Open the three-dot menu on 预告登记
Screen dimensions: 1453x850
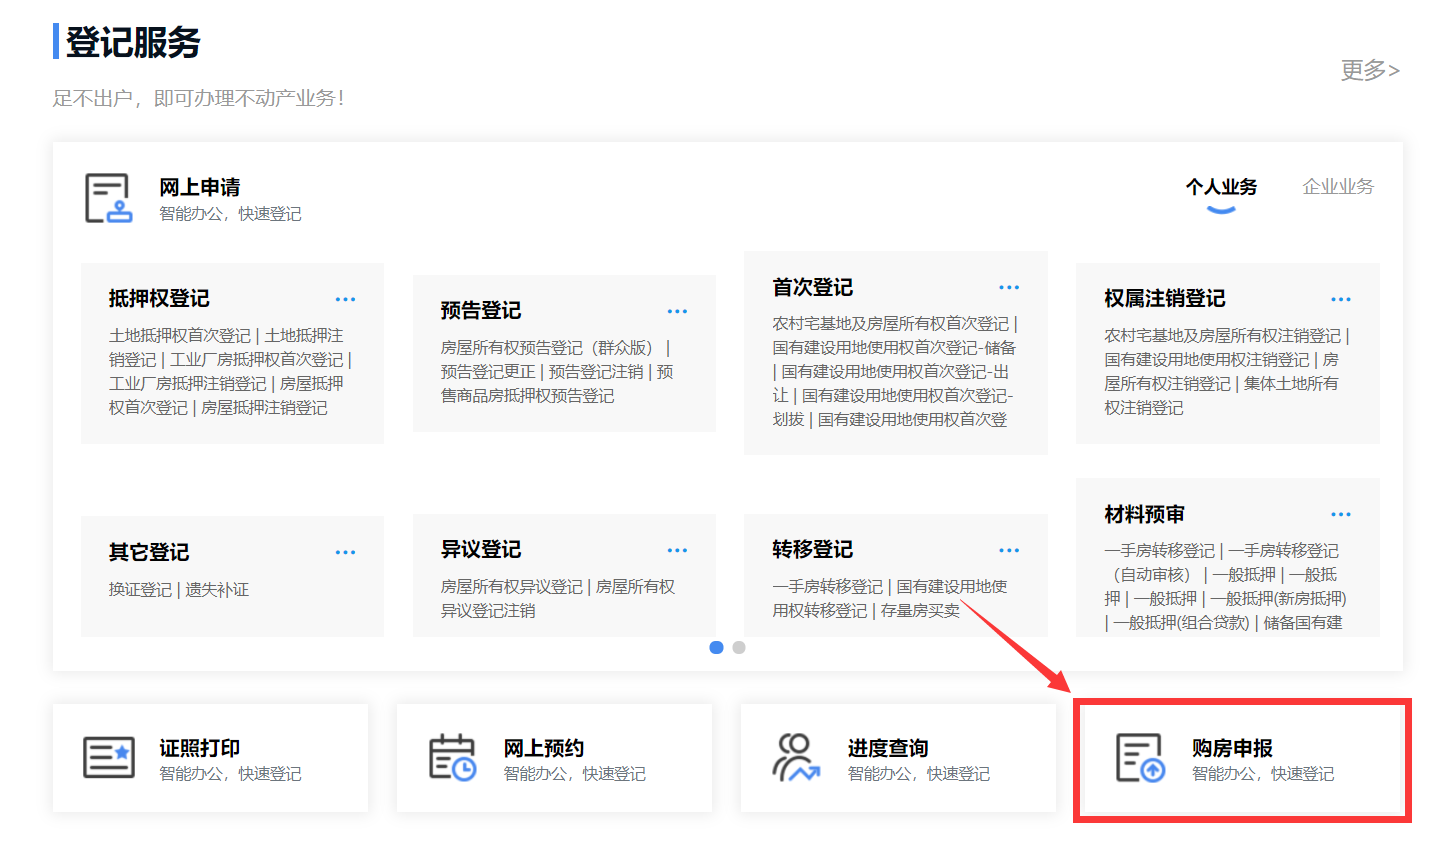coord(677,312)
